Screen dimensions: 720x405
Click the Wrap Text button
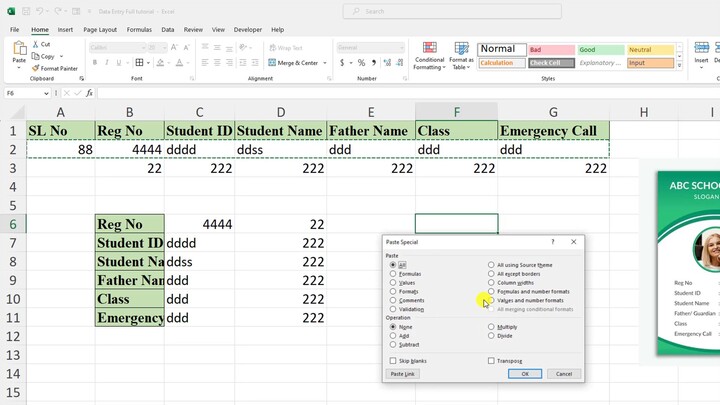pyautogui.click(x=286, y=48)
